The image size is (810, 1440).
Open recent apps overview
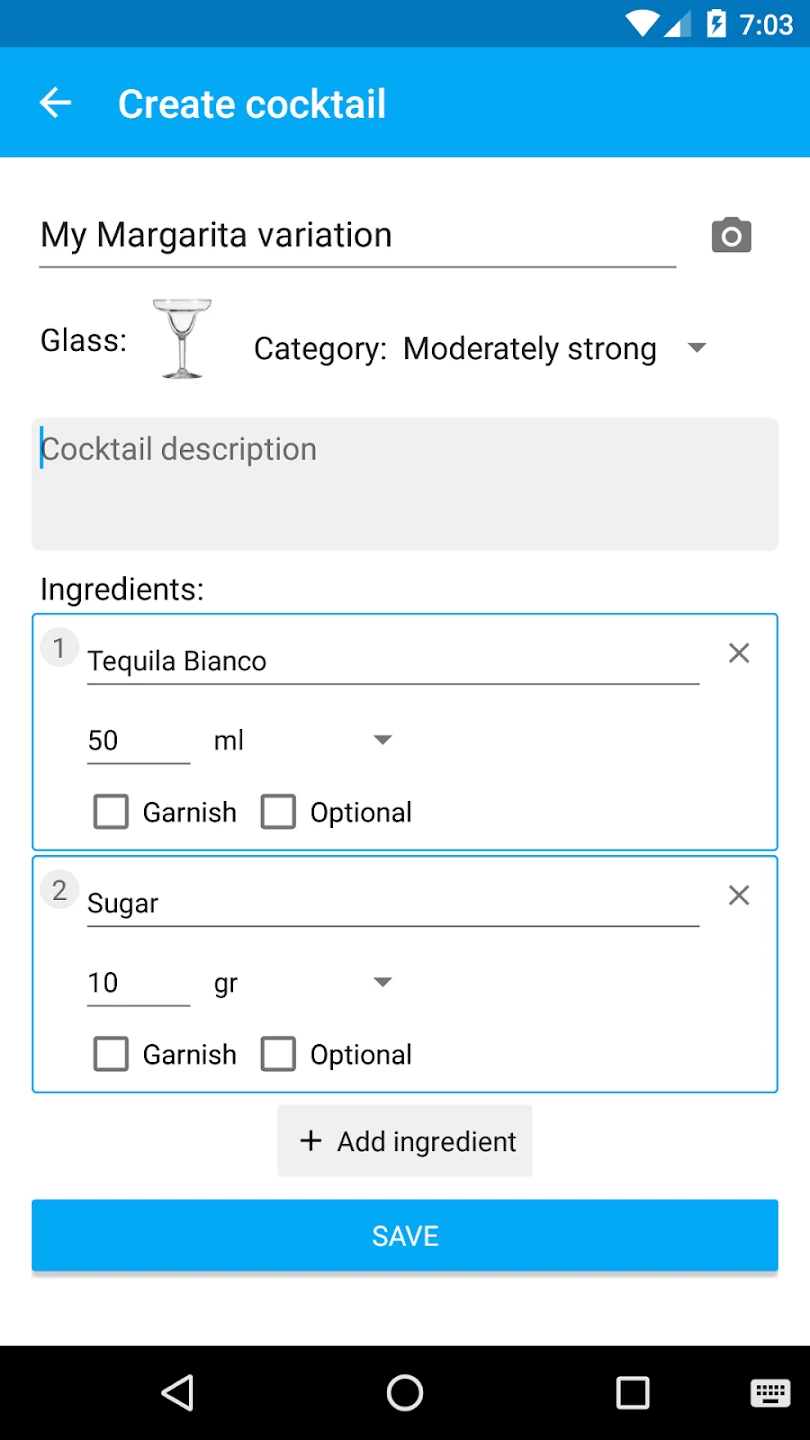click(632, 1392)
